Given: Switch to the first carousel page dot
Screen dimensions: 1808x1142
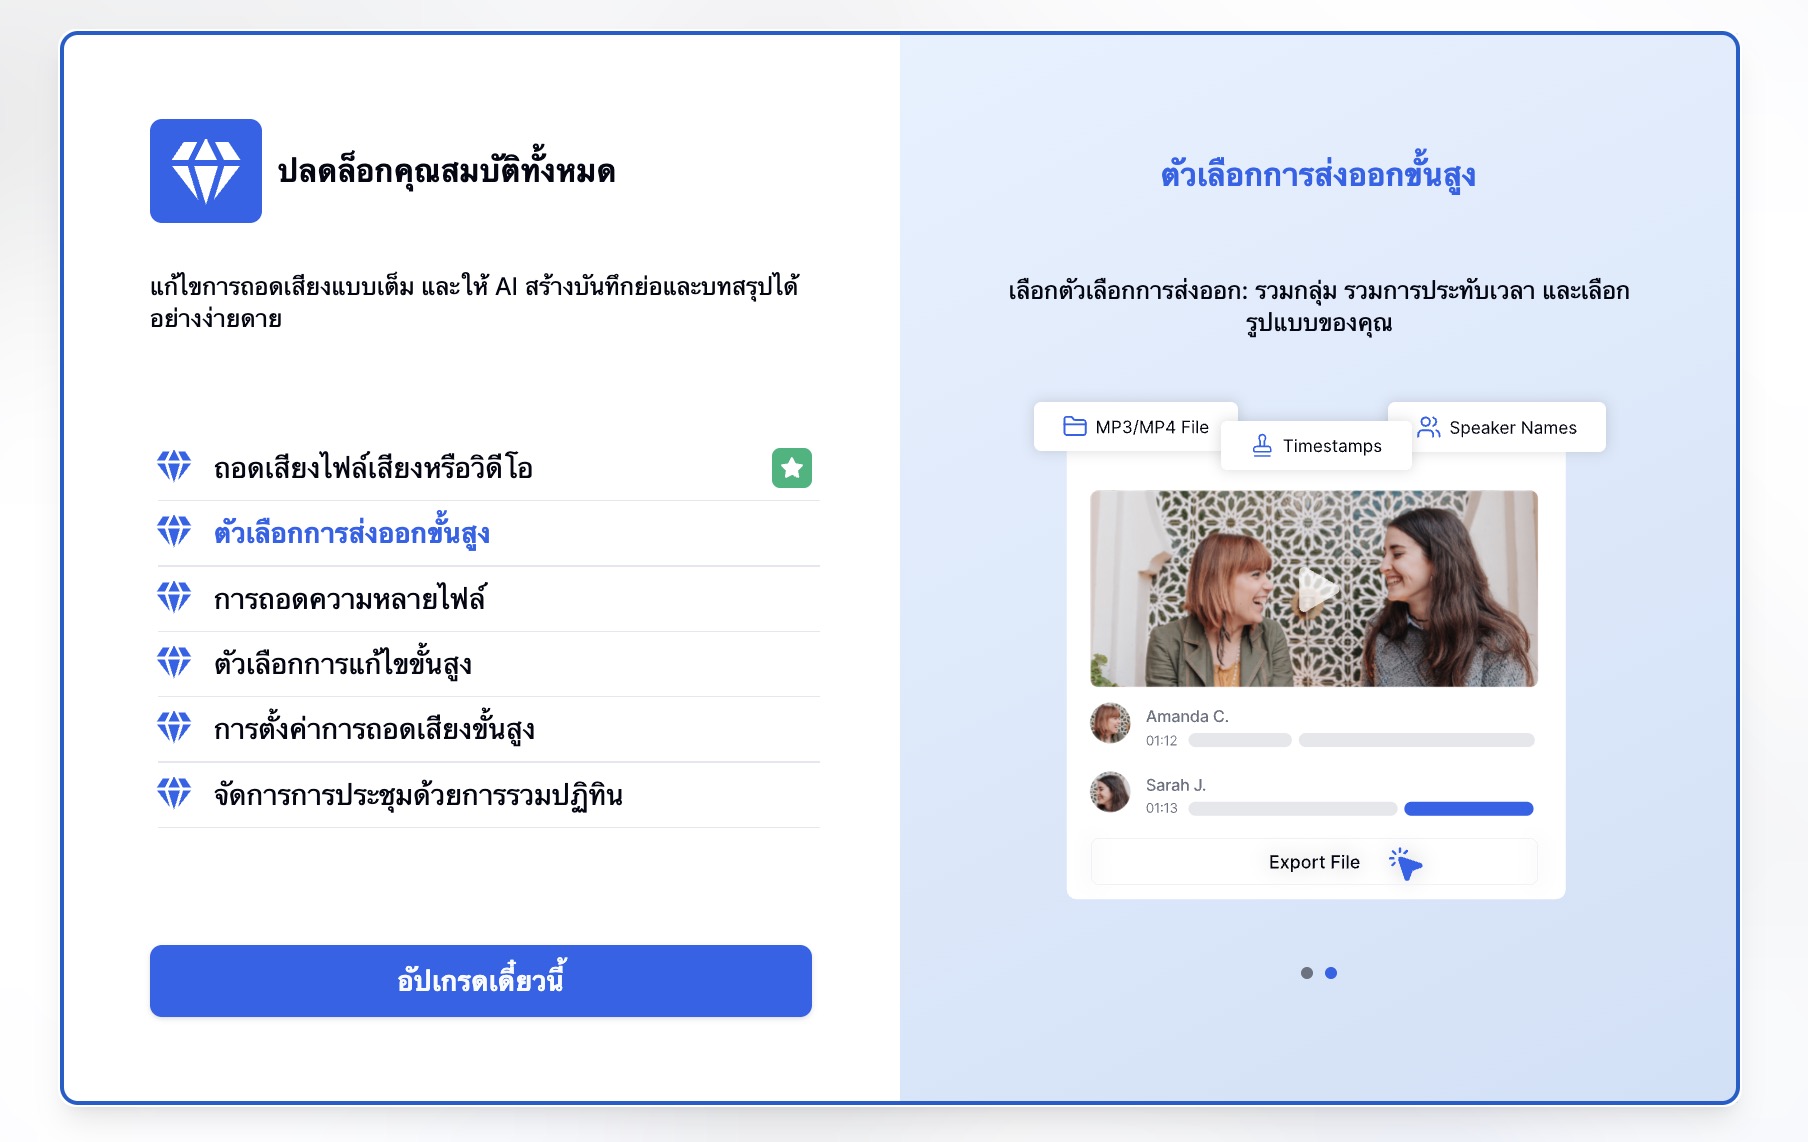Looking at the screenshot, I should (1307, 973).
